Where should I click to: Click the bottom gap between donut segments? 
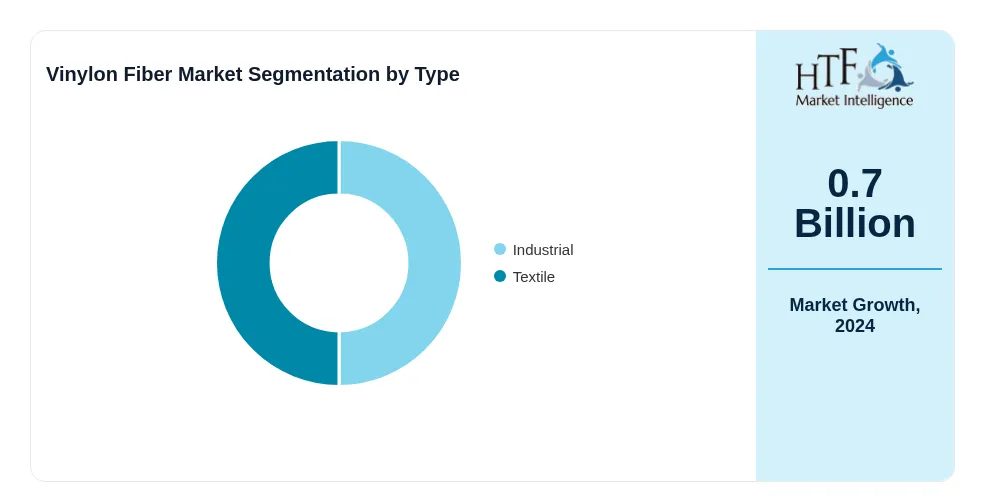point(339,358)
